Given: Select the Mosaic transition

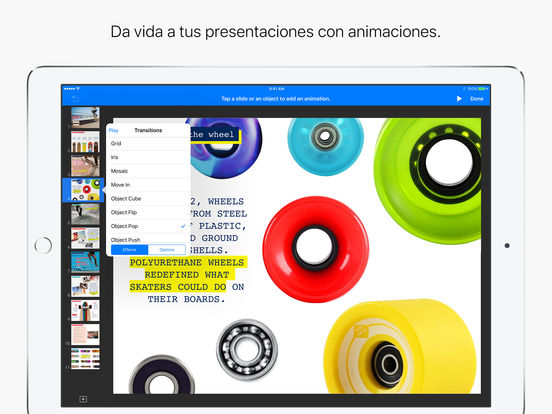Looking at the screenshot, I should click(148, 171).
